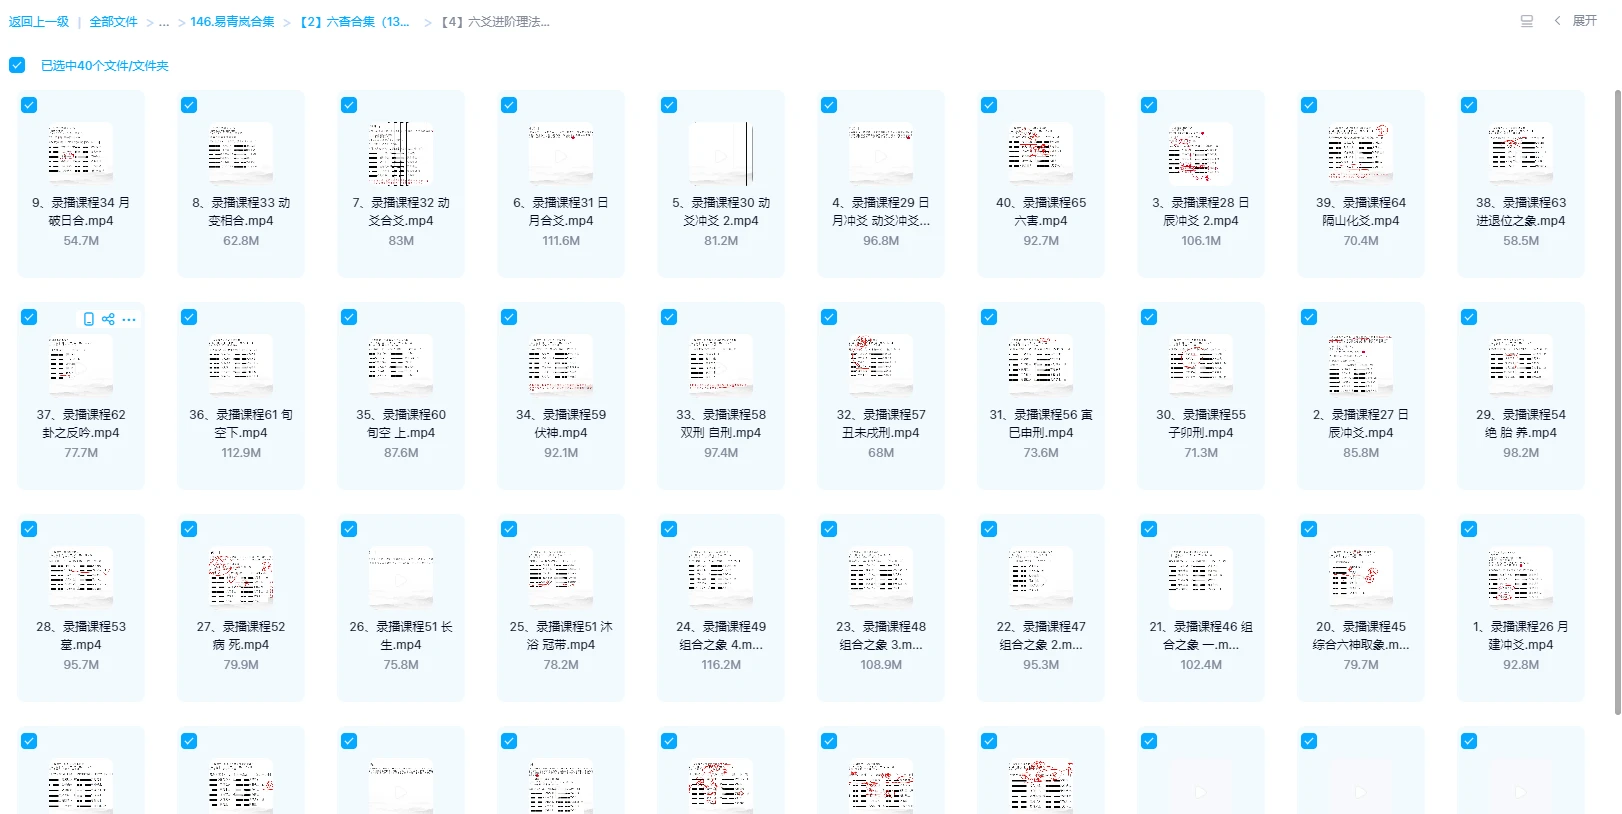Viewport: 1622px width, 814px height.
Task: Open thumbnail of 录播课程34 月破日合.mp4
Action: [81, 153]
